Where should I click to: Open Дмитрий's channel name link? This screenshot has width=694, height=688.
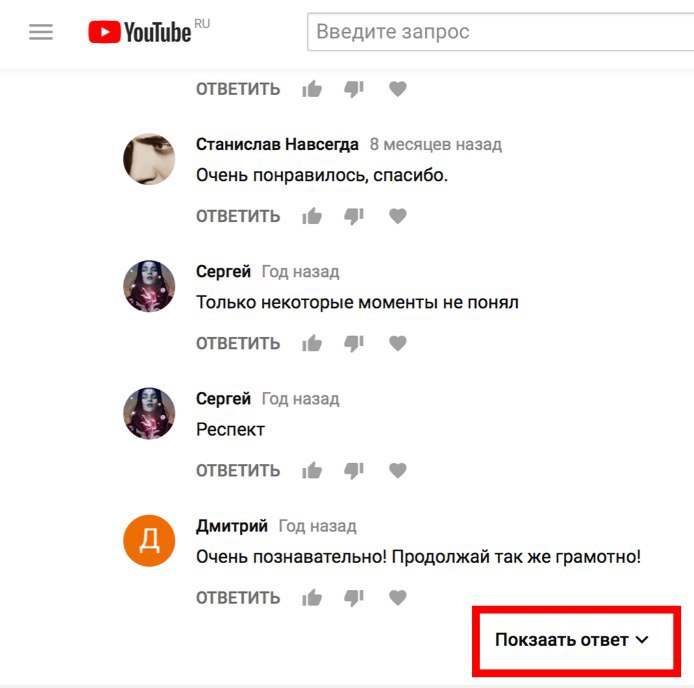(x=232, y=526)
